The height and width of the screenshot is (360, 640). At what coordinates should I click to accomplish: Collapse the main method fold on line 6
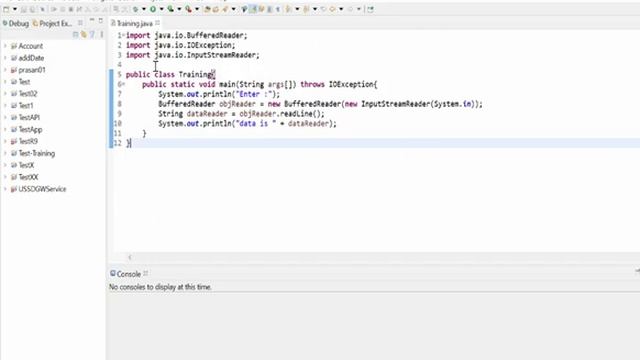coord(123,84)
